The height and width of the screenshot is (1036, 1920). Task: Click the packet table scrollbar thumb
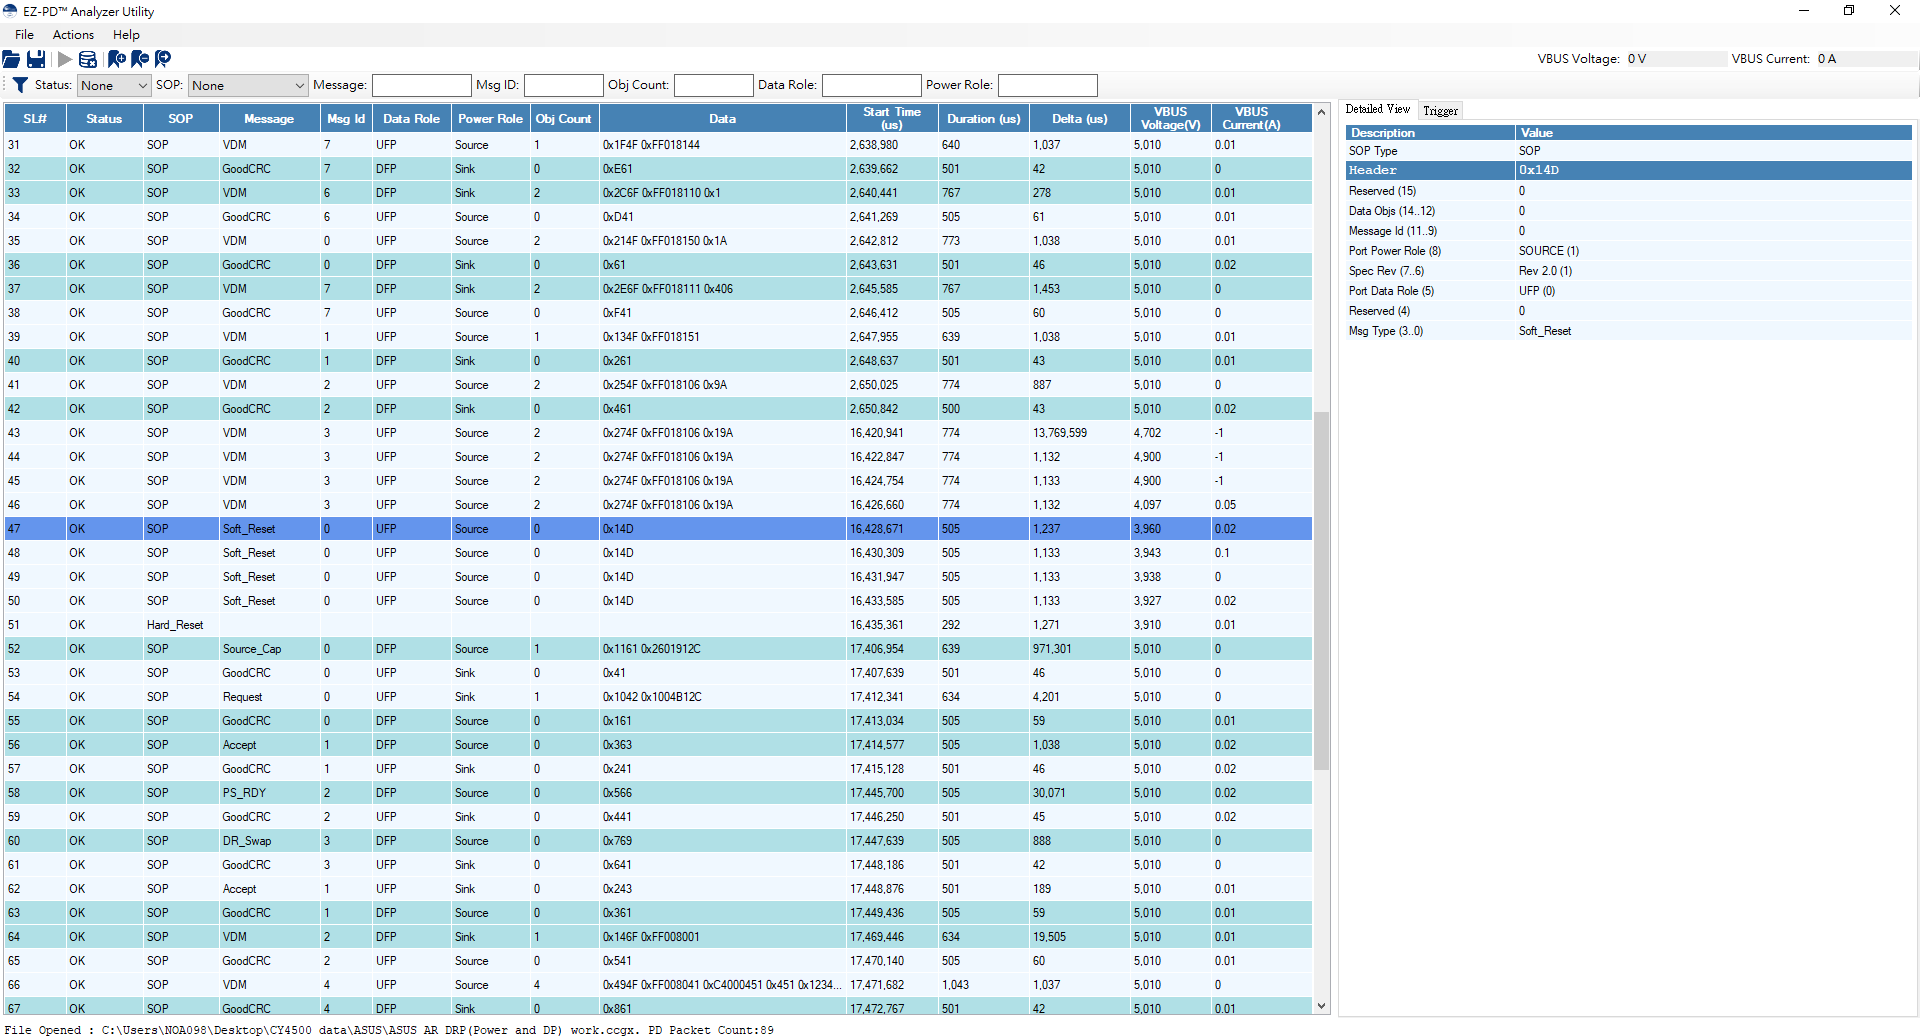(1321, 590)
